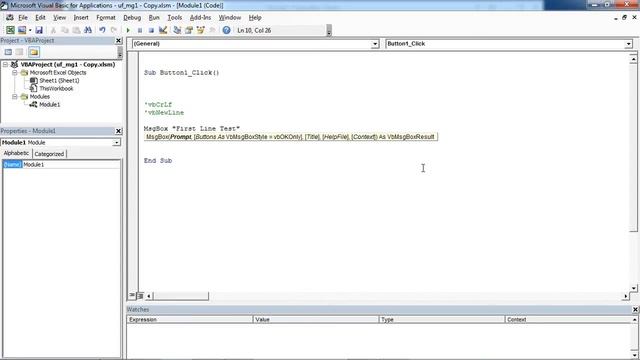The image size is (640, 360).
Task: Open Object Browser toolbar icon
Action: (x=200, y=30)
